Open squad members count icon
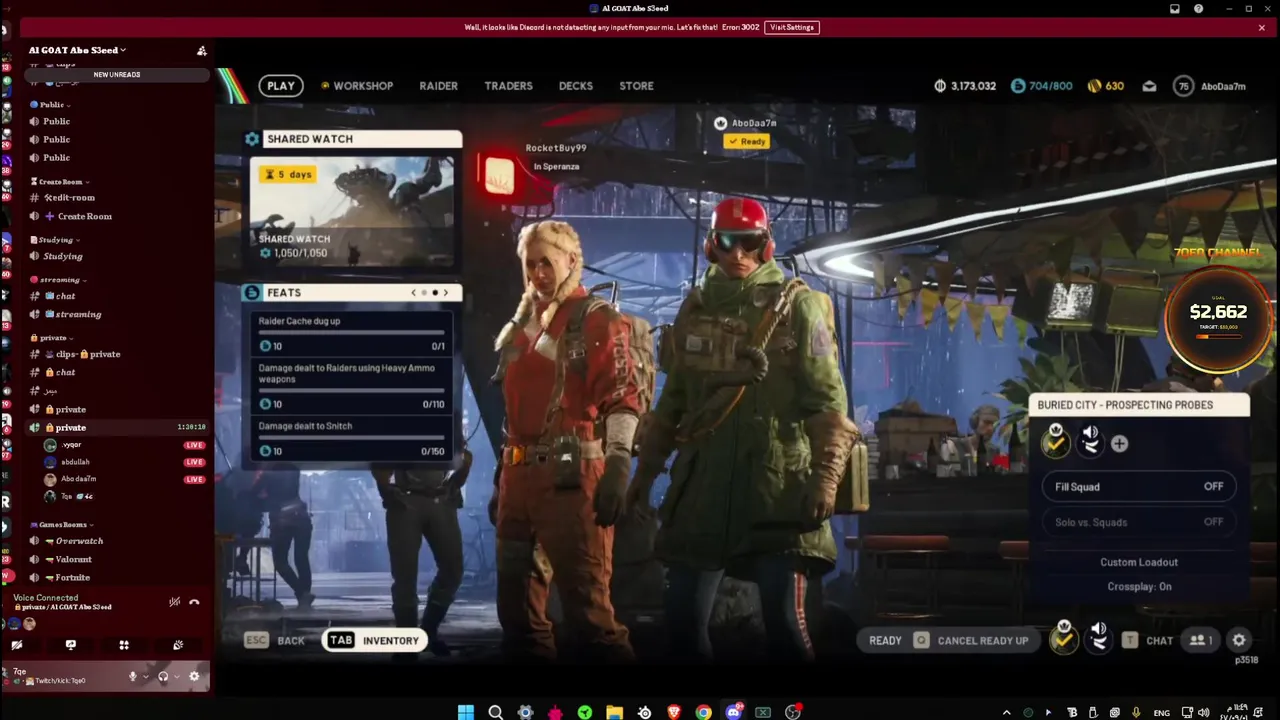 [1199, 641]
